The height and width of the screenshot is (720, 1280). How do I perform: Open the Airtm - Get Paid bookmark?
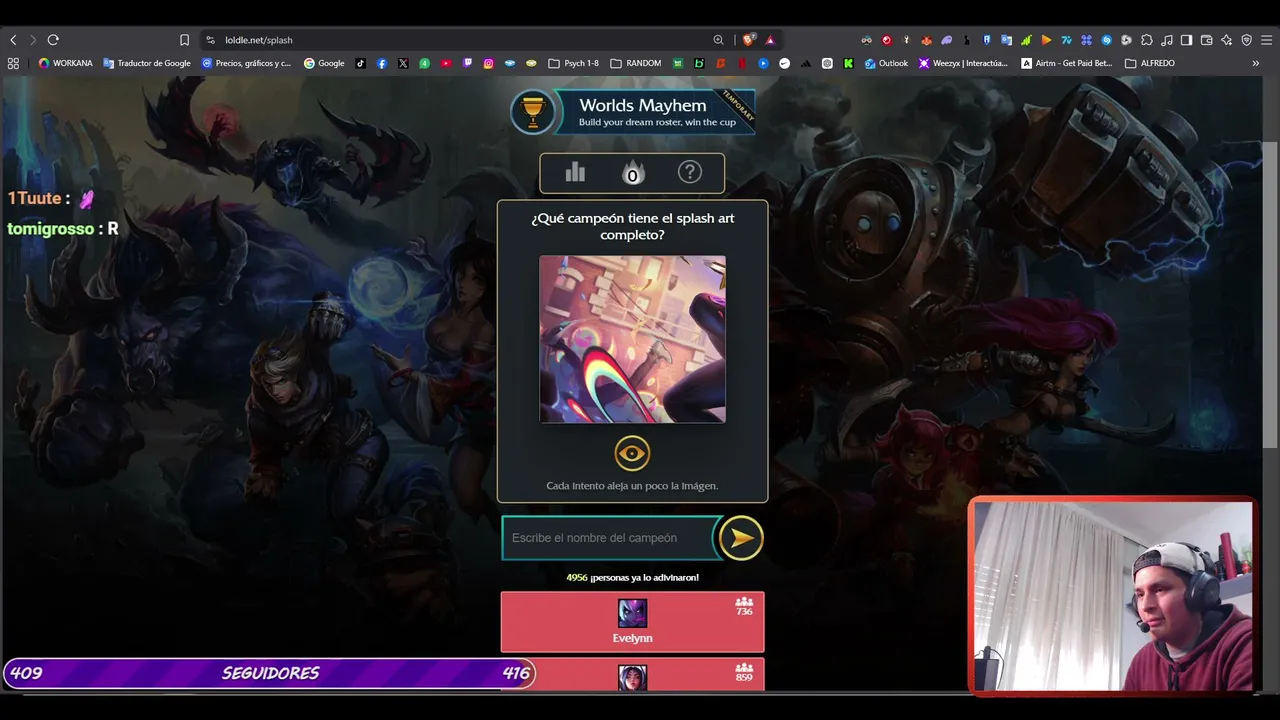(x=1066, y=63)
